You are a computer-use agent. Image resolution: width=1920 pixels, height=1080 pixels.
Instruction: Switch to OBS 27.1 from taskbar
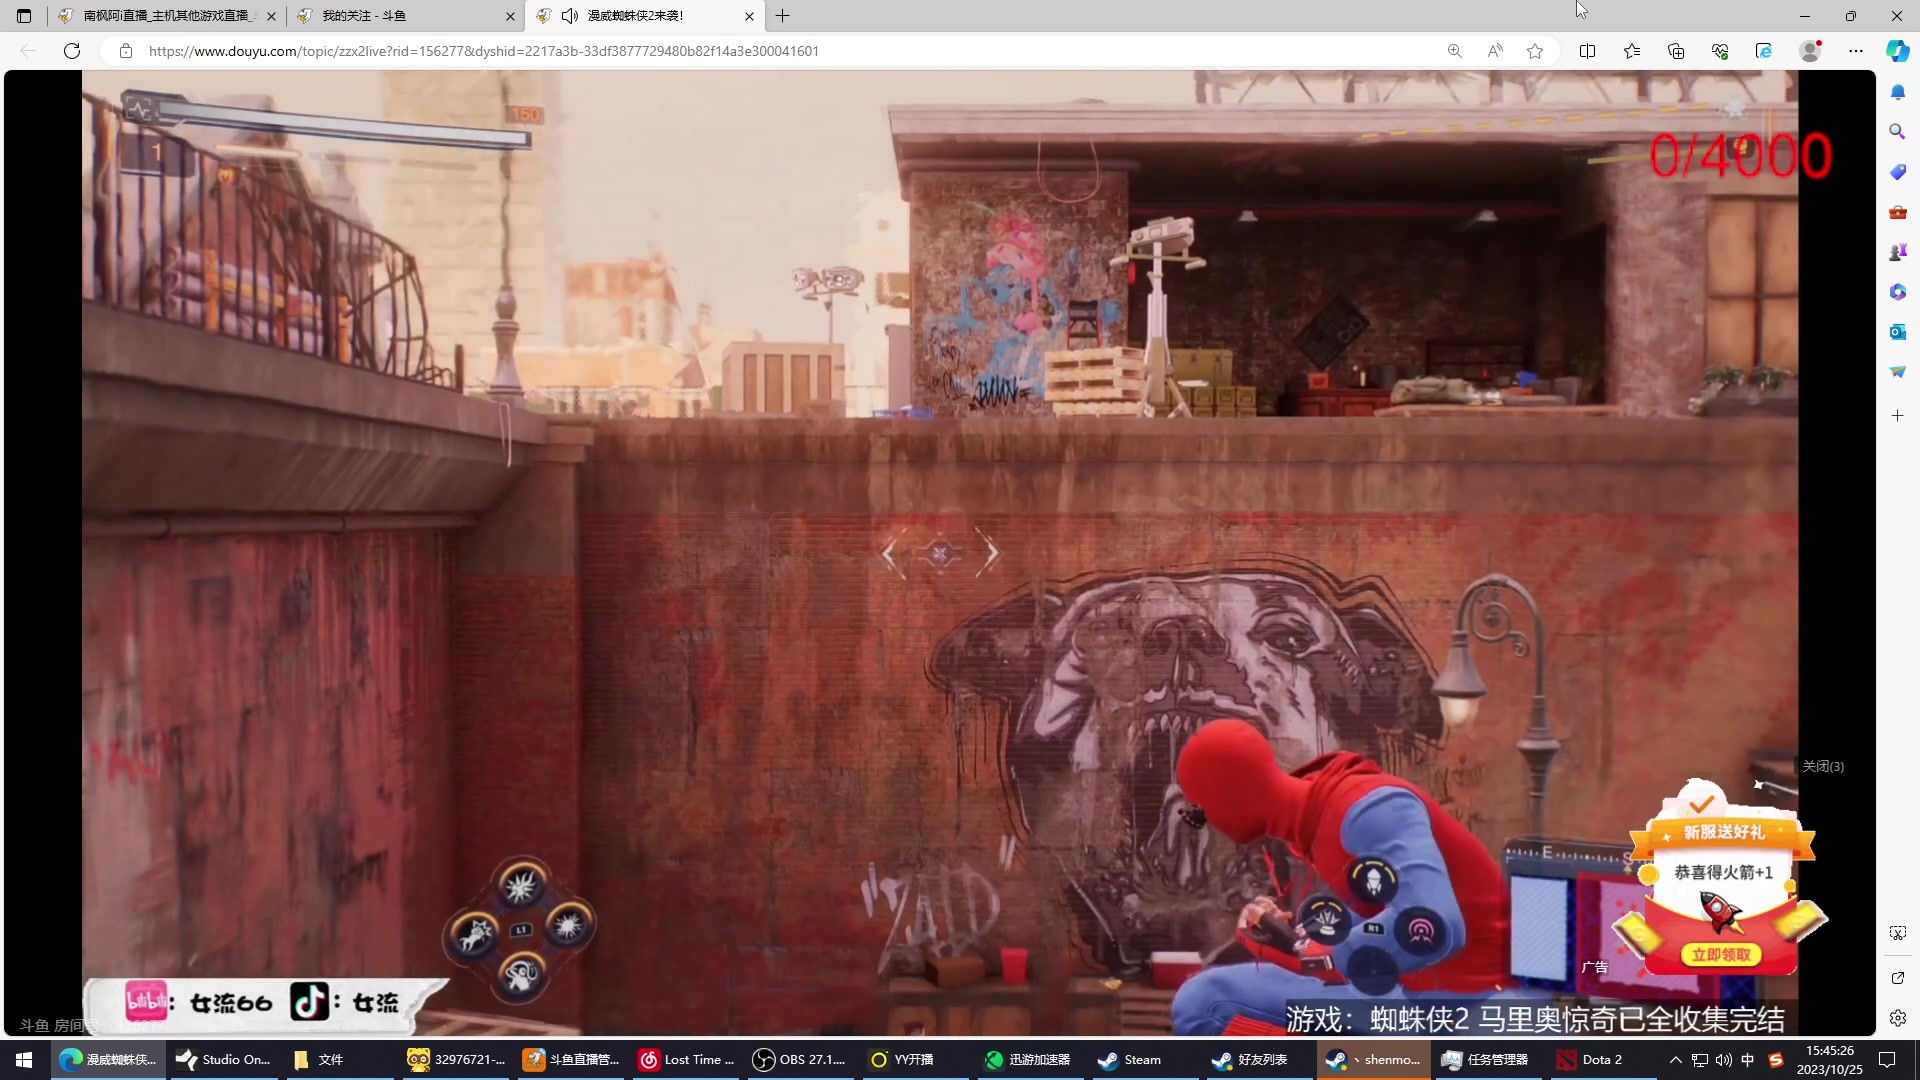(800, 1060)
